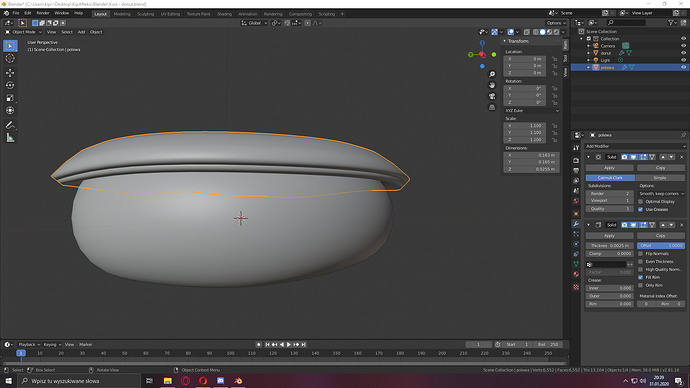Copy the Solidify modifier

coord(661,236)
